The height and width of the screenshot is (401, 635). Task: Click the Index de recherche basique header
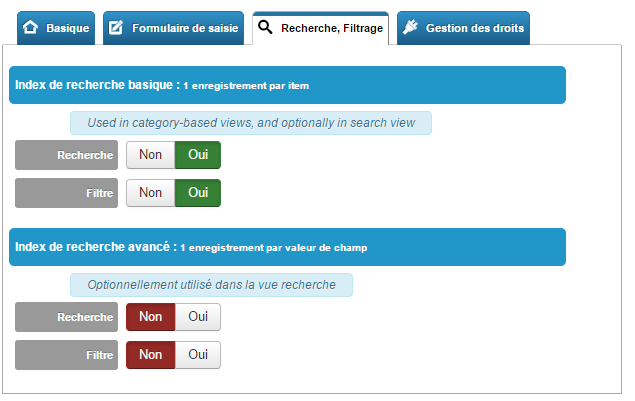tap(288, 85)
